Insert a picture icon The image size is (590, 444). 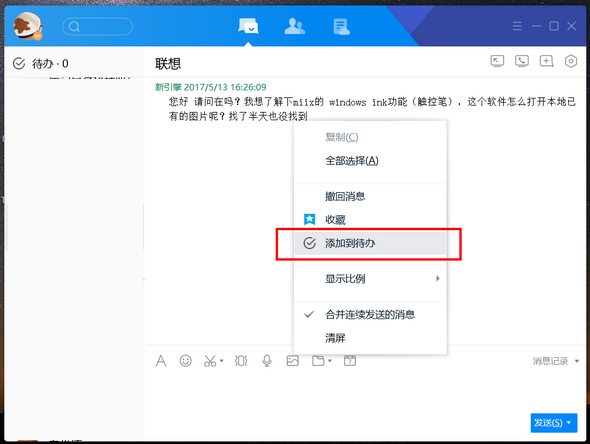point(293,361)
